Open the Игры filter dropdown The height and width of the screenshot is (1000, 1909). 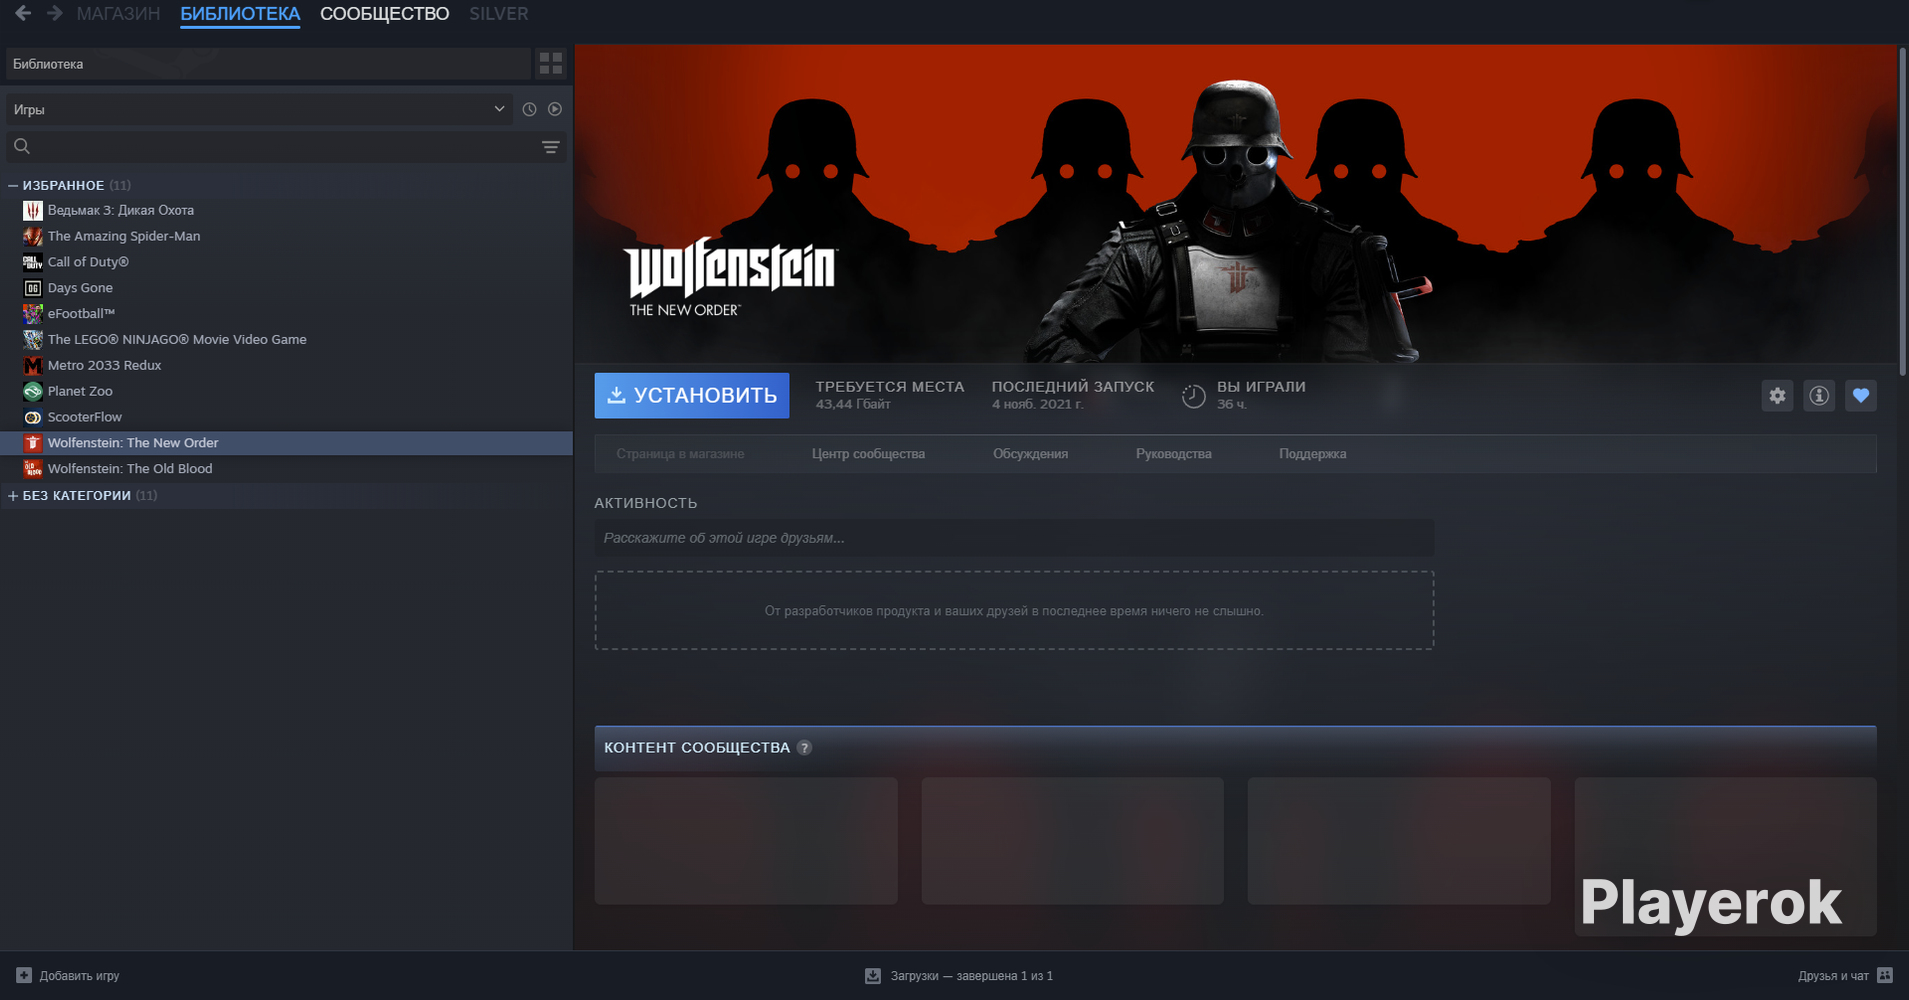260,109
